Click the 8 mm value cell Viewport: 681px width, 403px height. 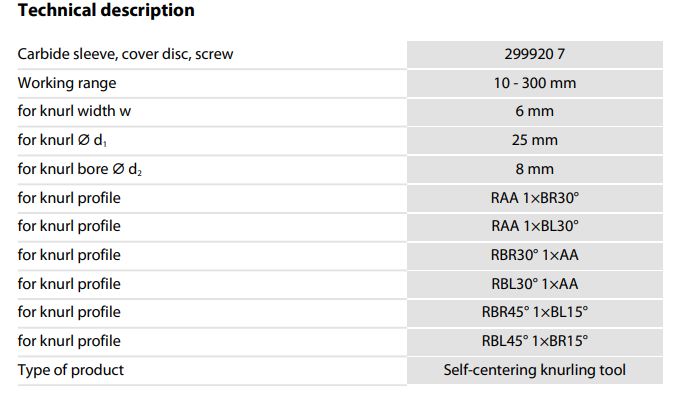[x=534, y=169]
